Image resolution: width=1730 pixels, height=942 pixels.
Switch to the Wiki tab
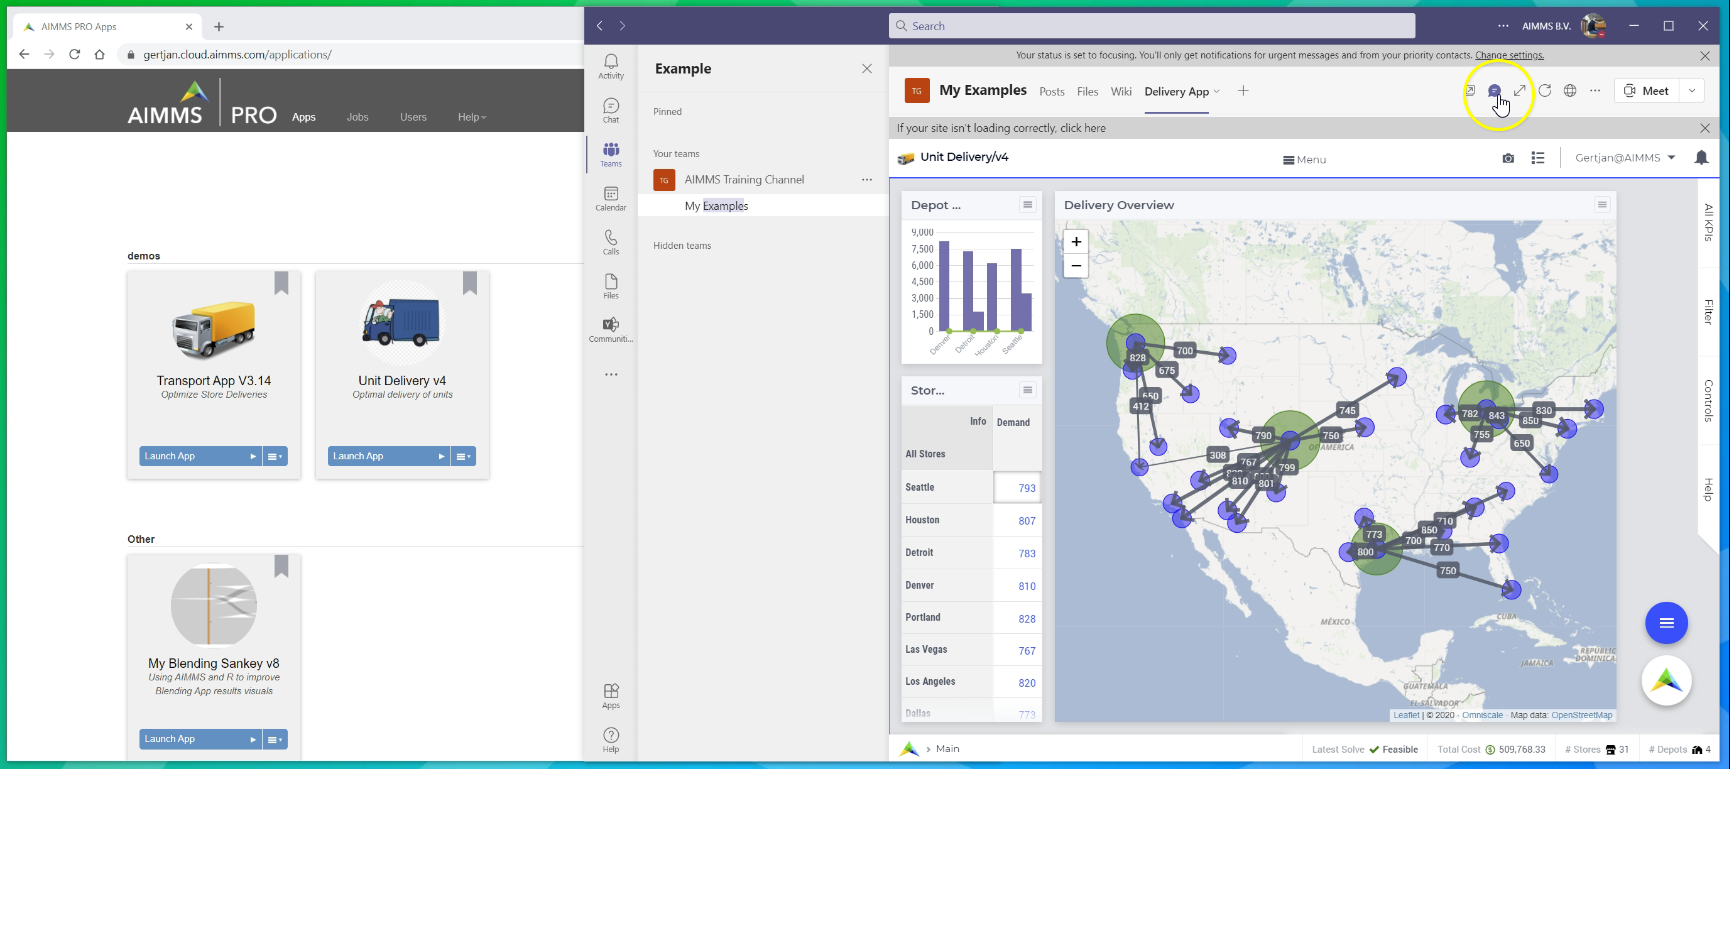1121,92
